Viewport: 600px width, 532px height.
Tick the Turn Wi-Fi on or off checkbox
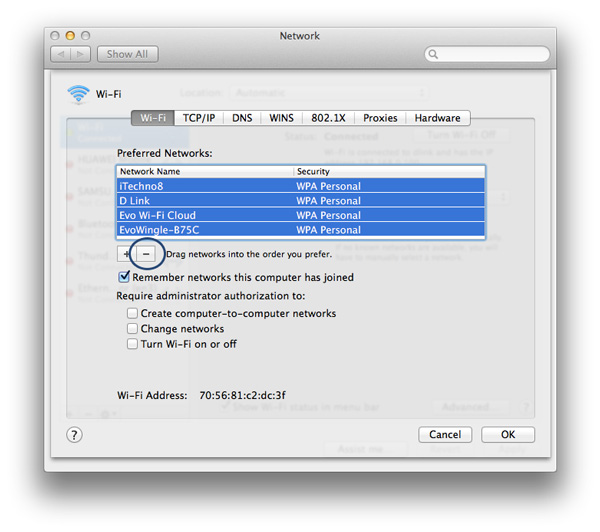[132, 344]
